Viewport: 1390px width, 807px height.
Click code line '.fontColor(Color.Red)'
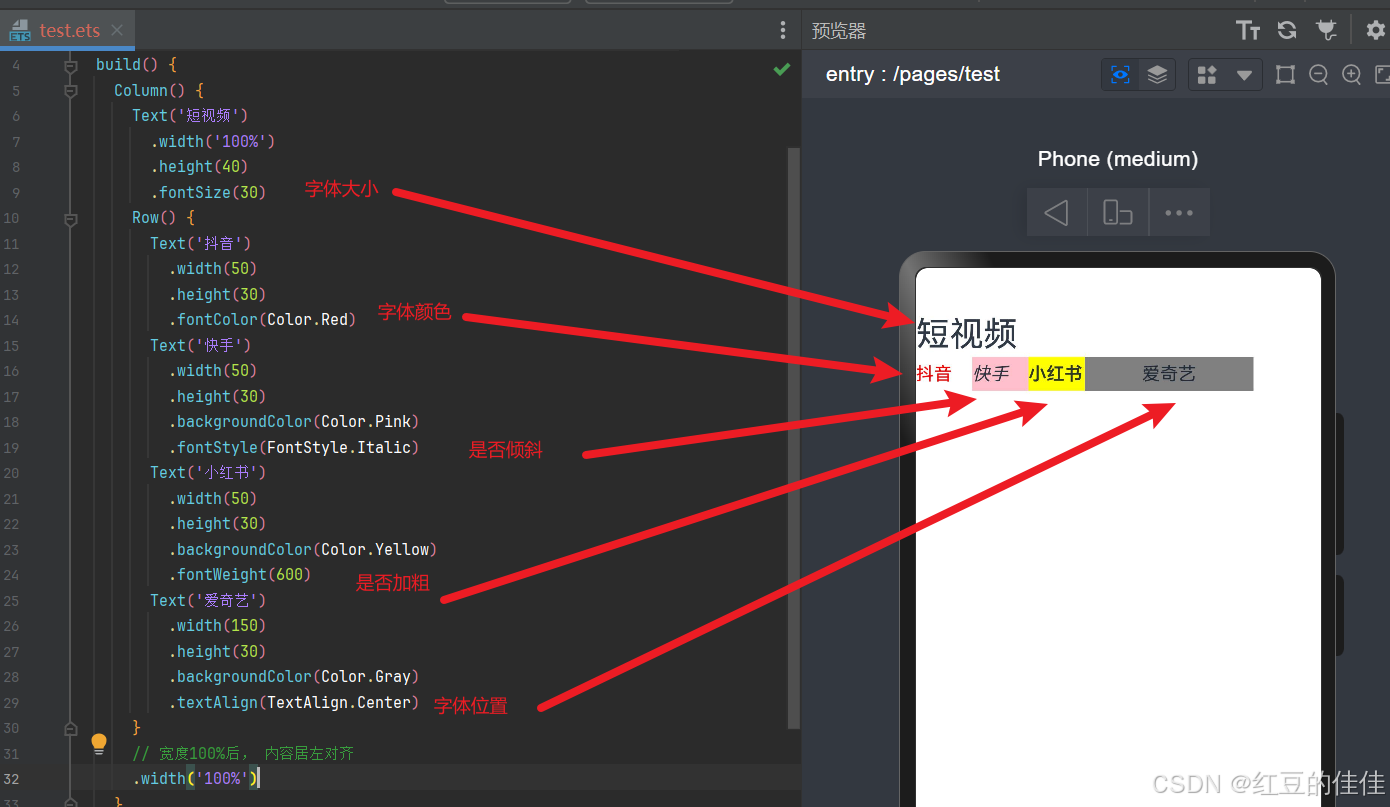pyautogui.click(x=263, y=320)
